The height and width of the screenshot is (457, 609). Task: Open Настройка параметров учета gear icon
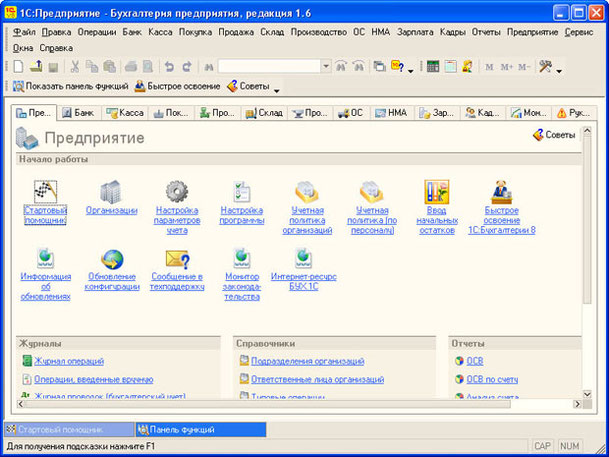(x=177, y=191)
